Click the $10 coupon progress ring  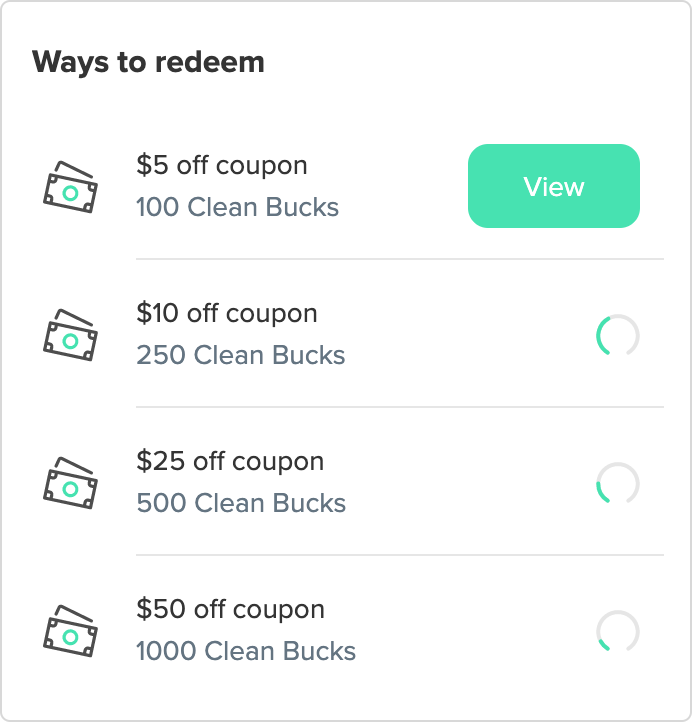pyautogui.click(x=617, y=335)
